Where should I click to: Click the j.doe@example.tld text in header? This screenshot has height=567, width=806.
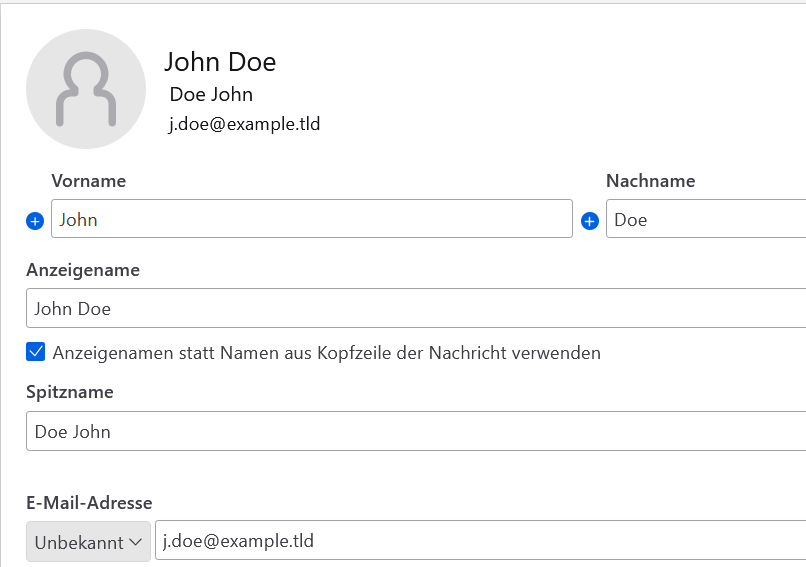tap(244, 125)
